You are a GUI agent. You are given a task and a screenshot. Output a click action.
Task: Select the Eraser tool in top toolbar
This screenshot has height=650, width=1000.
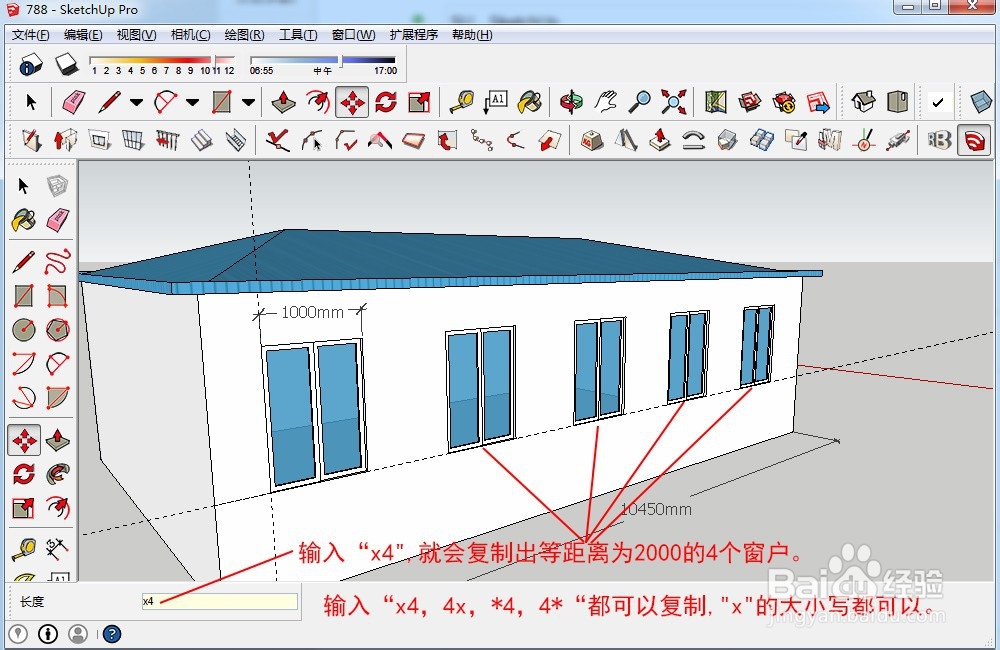(x=74, y=102)
